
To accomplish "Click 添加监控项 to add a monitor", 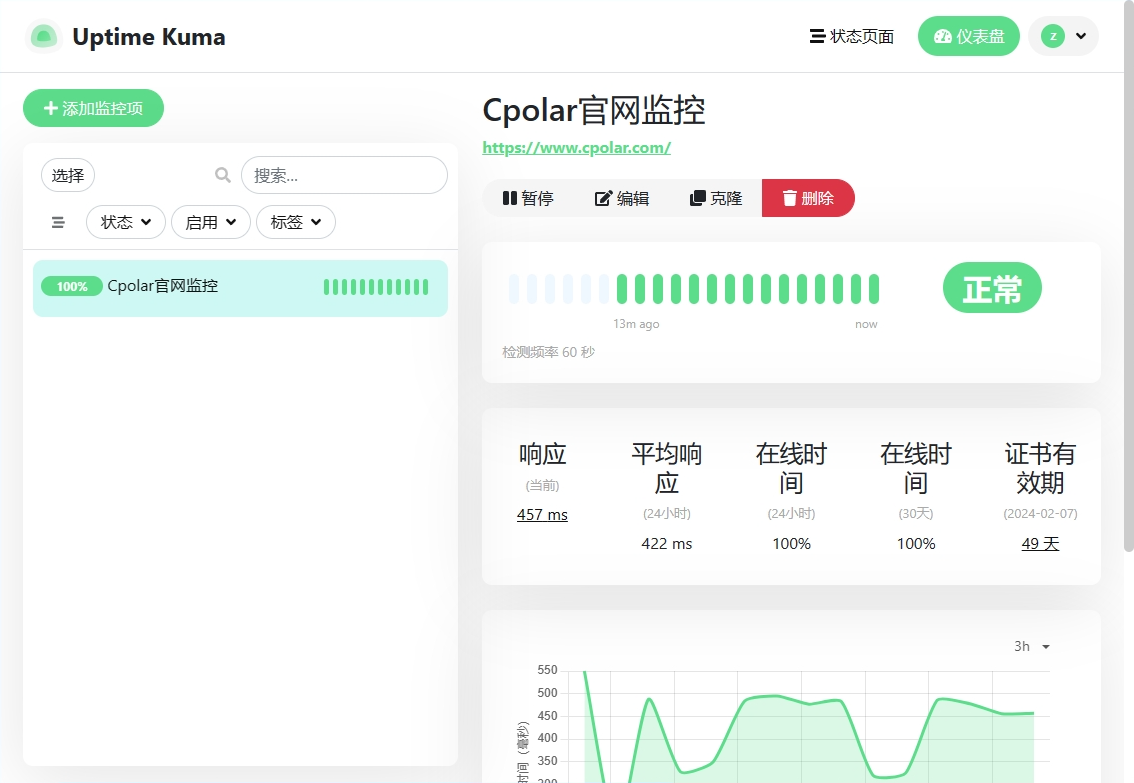I will click(93, 108).
